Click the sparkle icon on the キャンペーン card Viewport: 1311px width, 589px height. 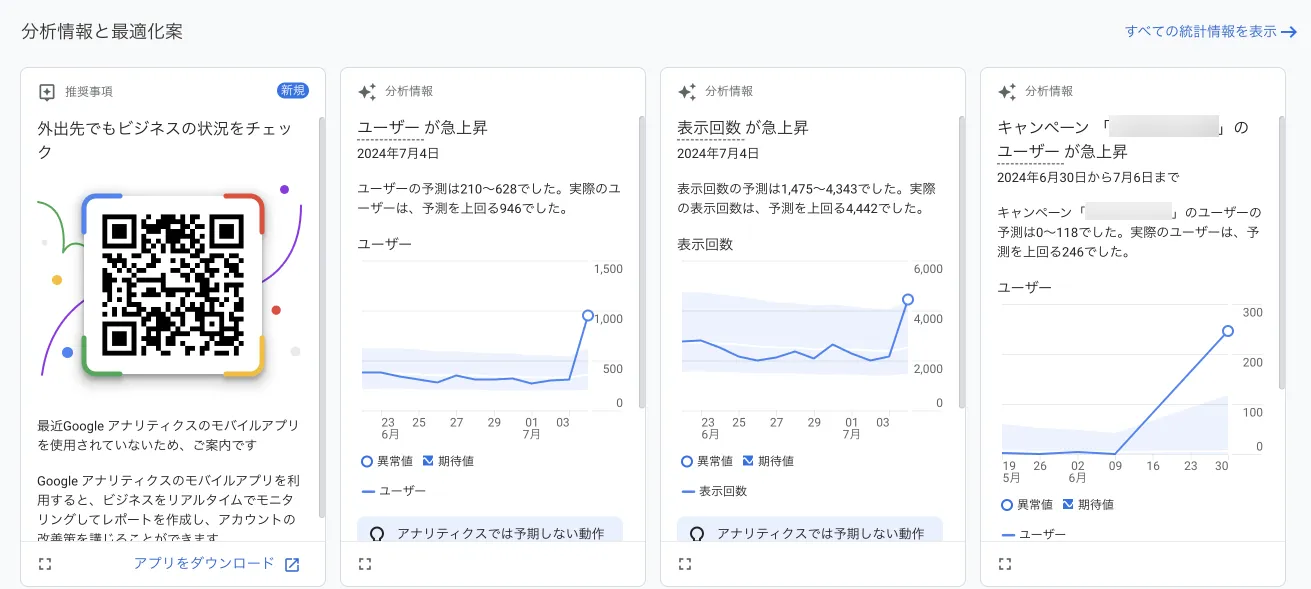(1006, 91)
